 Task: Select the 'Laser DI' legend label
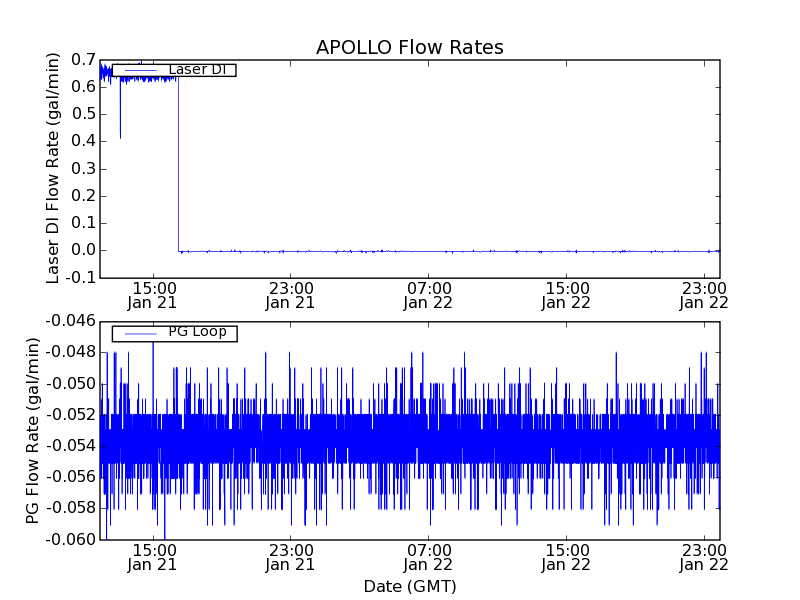click(197, 69)
